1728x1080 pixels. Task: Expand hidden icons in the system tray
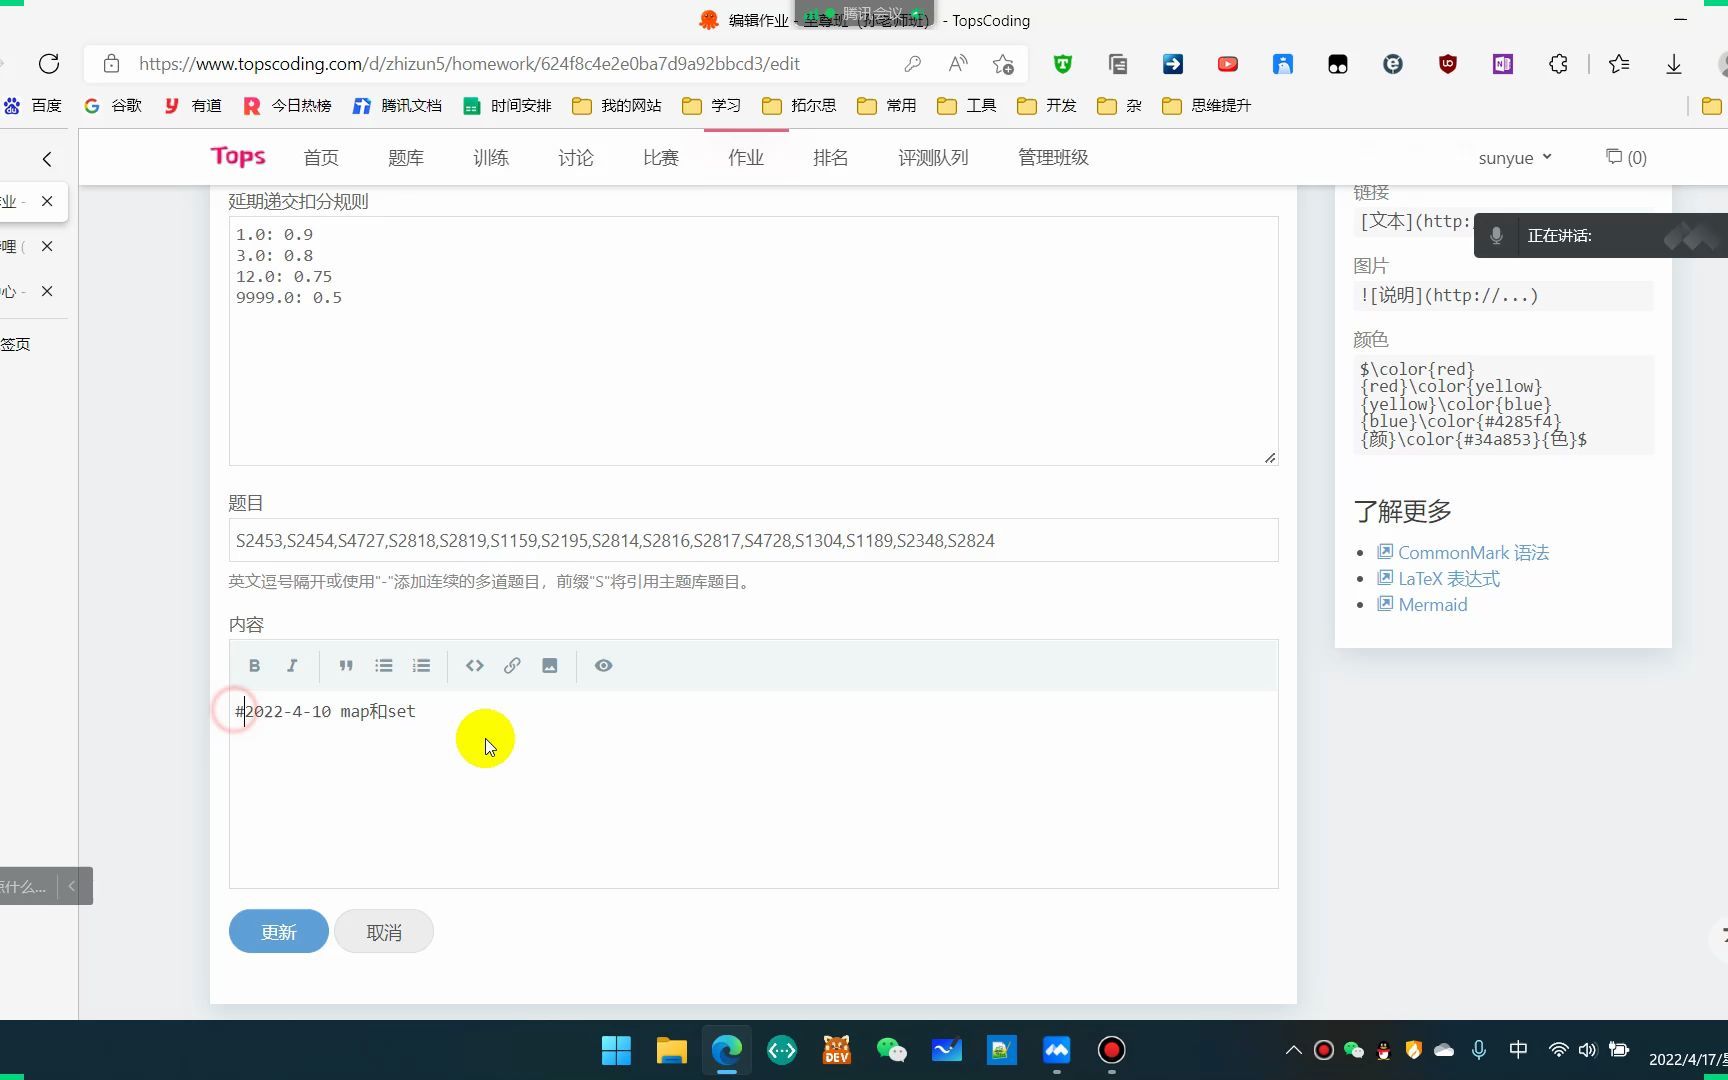(1292, 1050)
